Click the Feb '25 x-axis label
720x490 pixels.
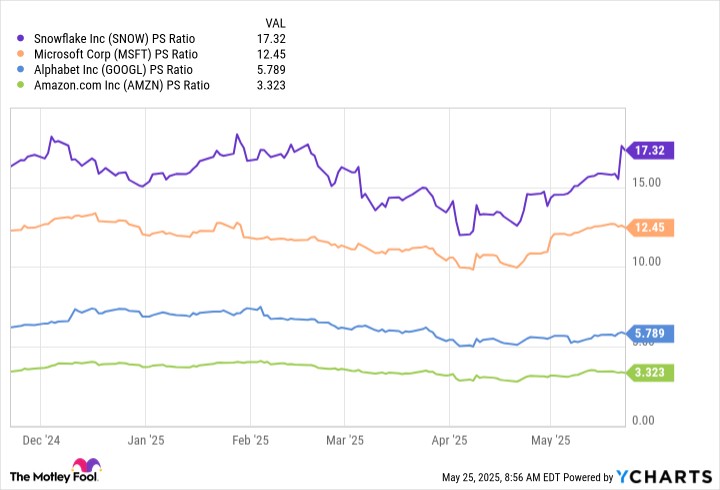250,439
